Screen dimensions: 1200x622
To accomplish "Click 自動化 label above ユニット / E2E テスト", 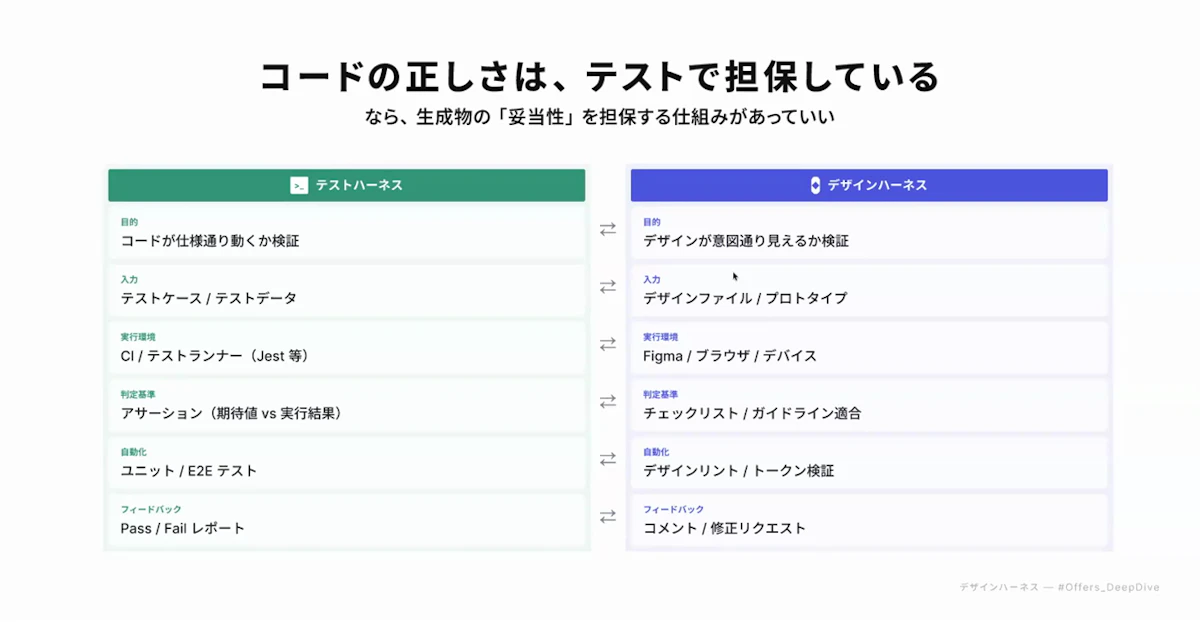I will pos(134,452).
